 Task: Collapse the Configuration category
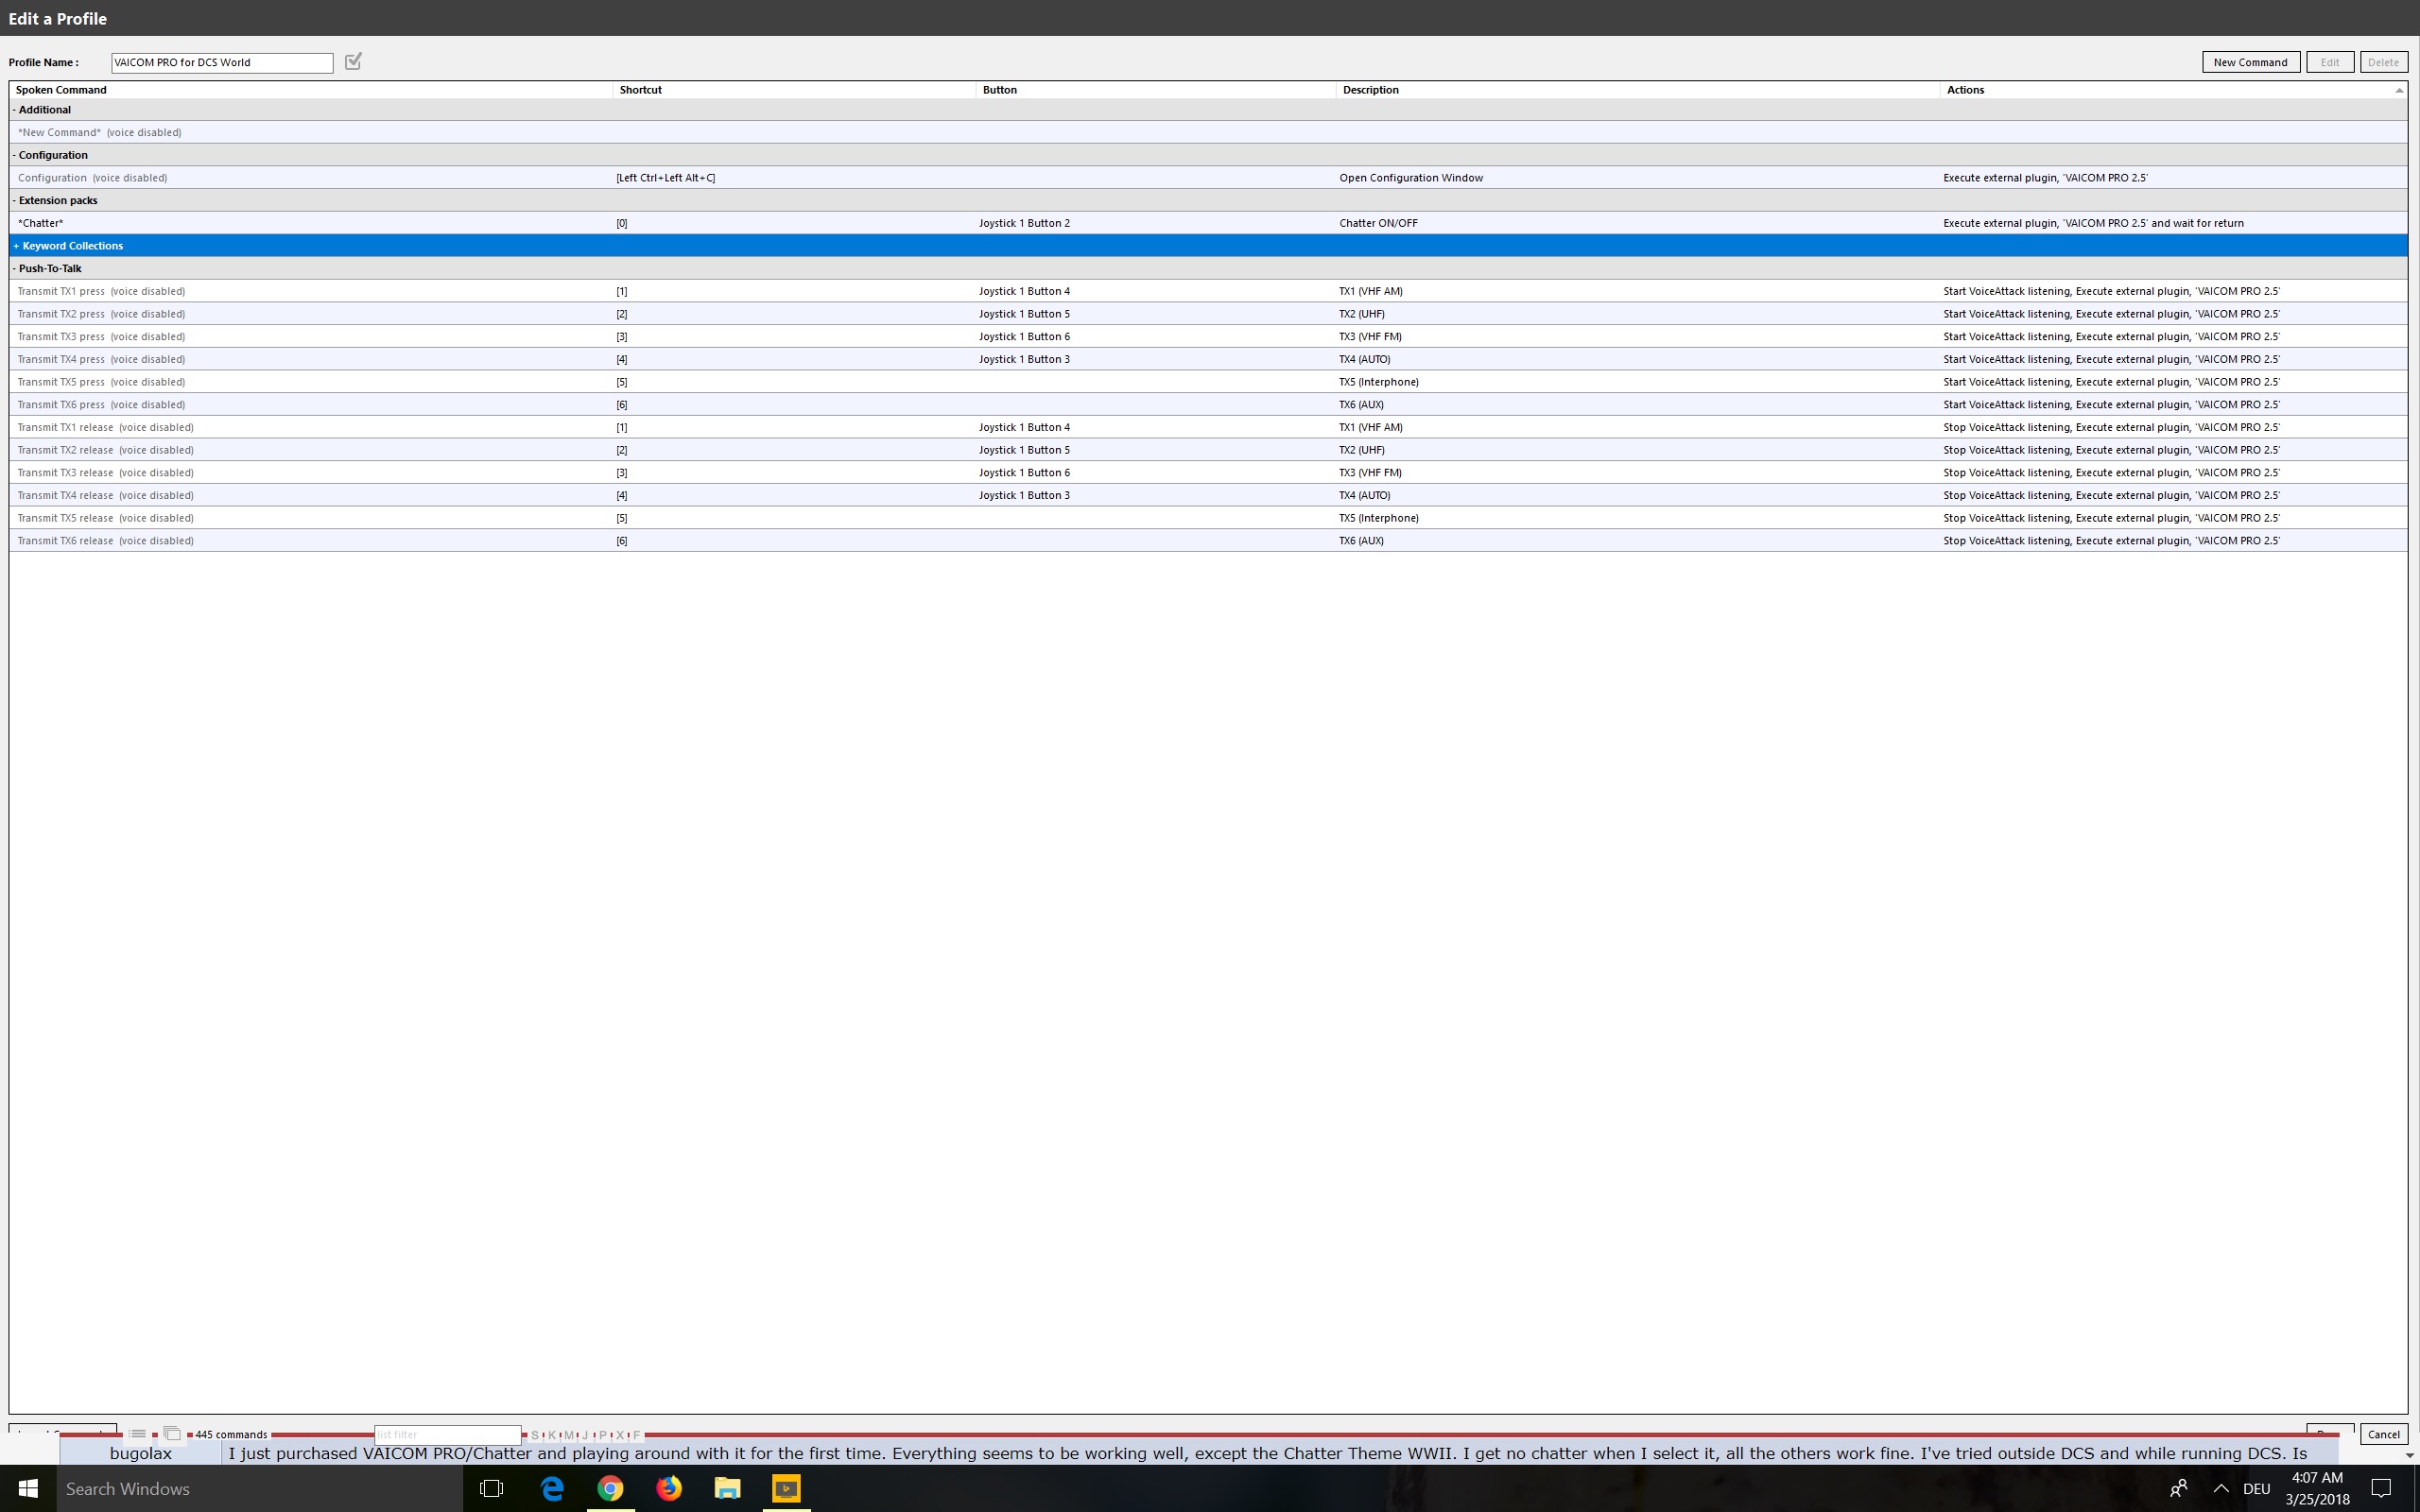[x=14, y=155]
